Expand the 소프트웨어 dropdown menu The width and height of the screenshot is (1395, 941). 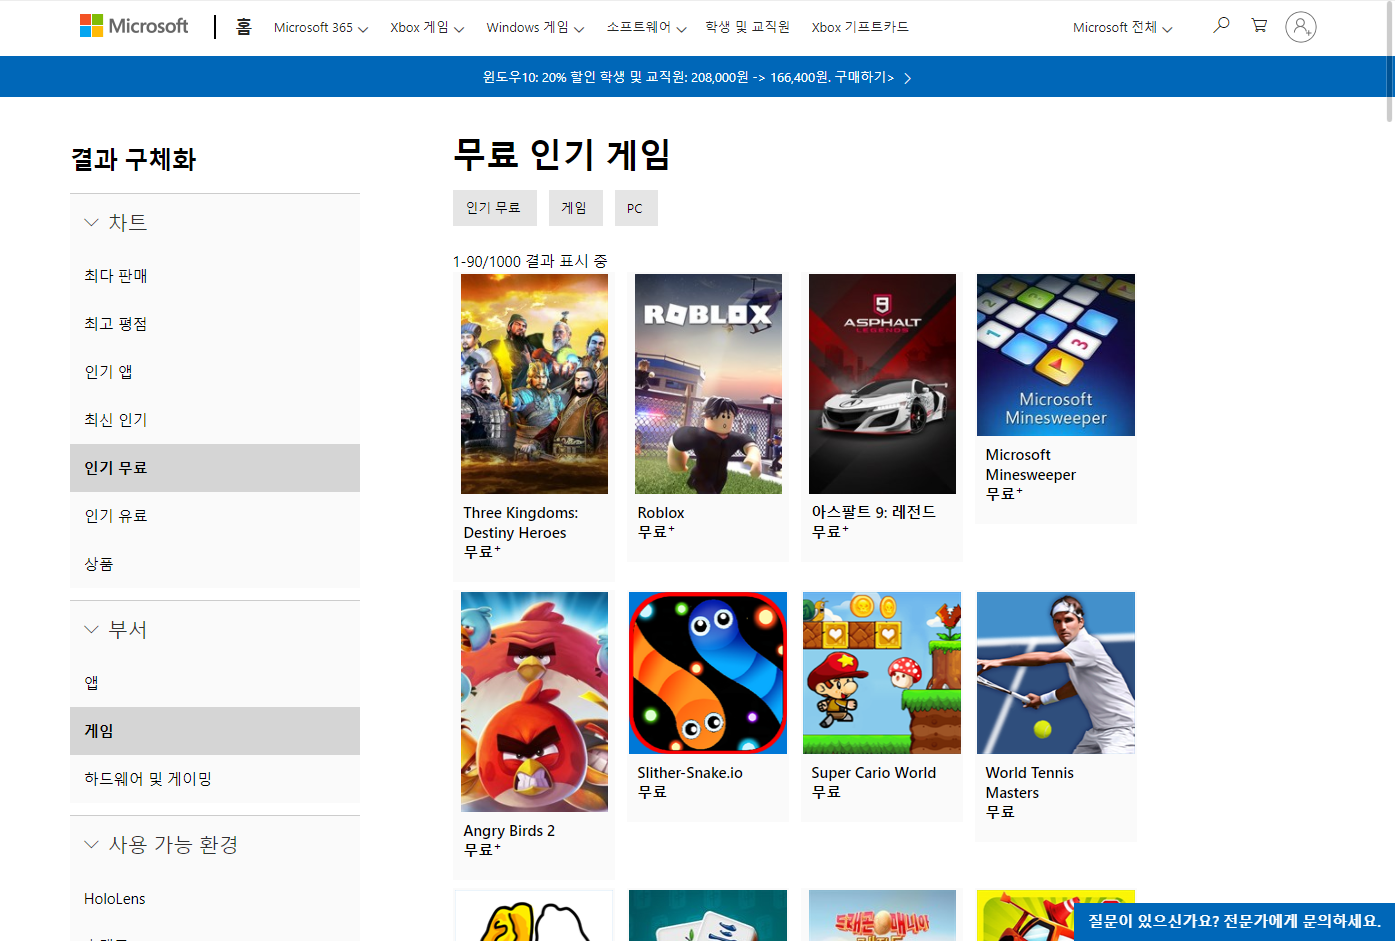click(x=646, y=28)
